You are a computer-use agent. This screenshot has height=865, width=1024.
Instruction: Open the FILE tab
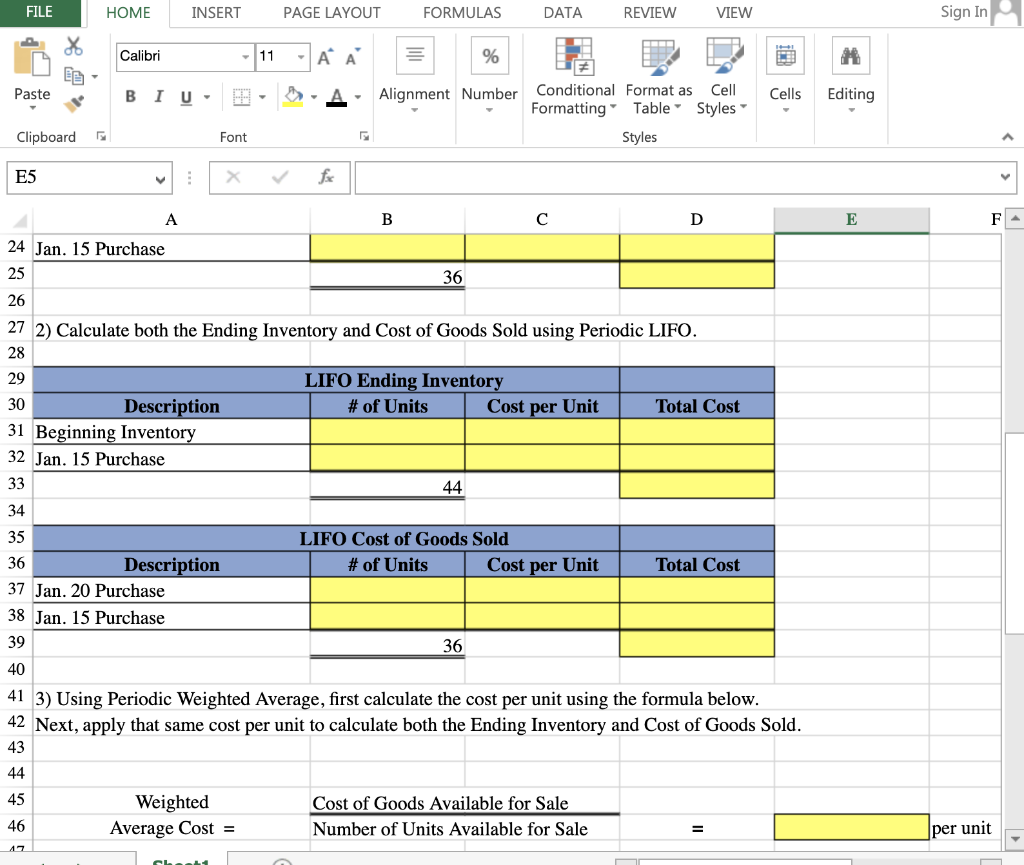click(39, 12)
